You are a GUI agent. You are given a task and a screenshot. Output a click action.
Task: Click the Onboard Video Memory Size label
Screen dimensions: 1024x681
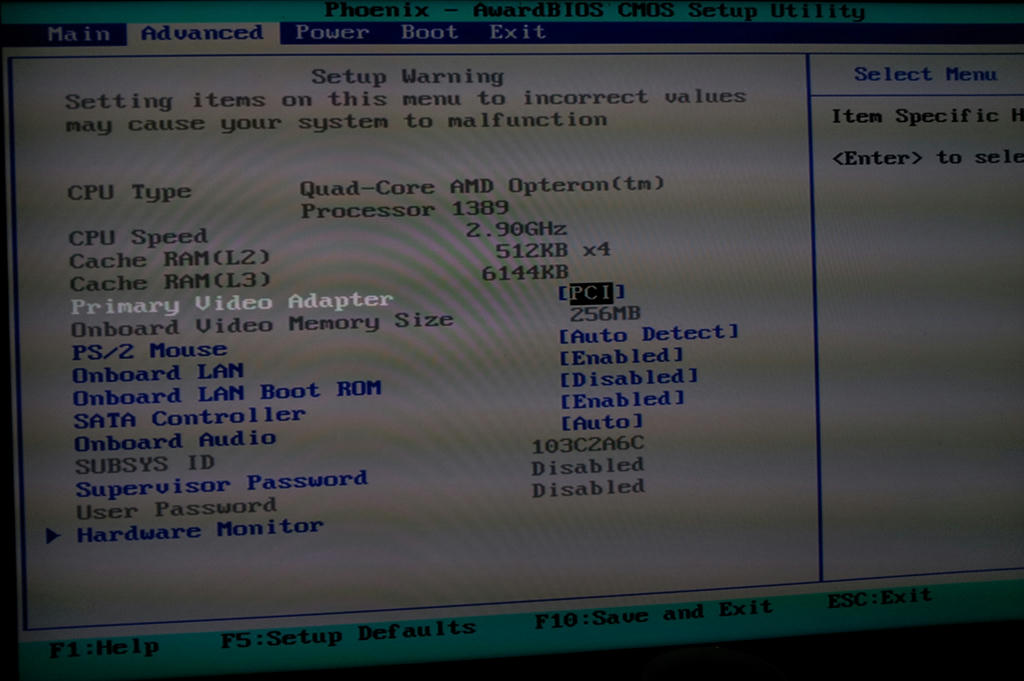(x=262, y=324)
